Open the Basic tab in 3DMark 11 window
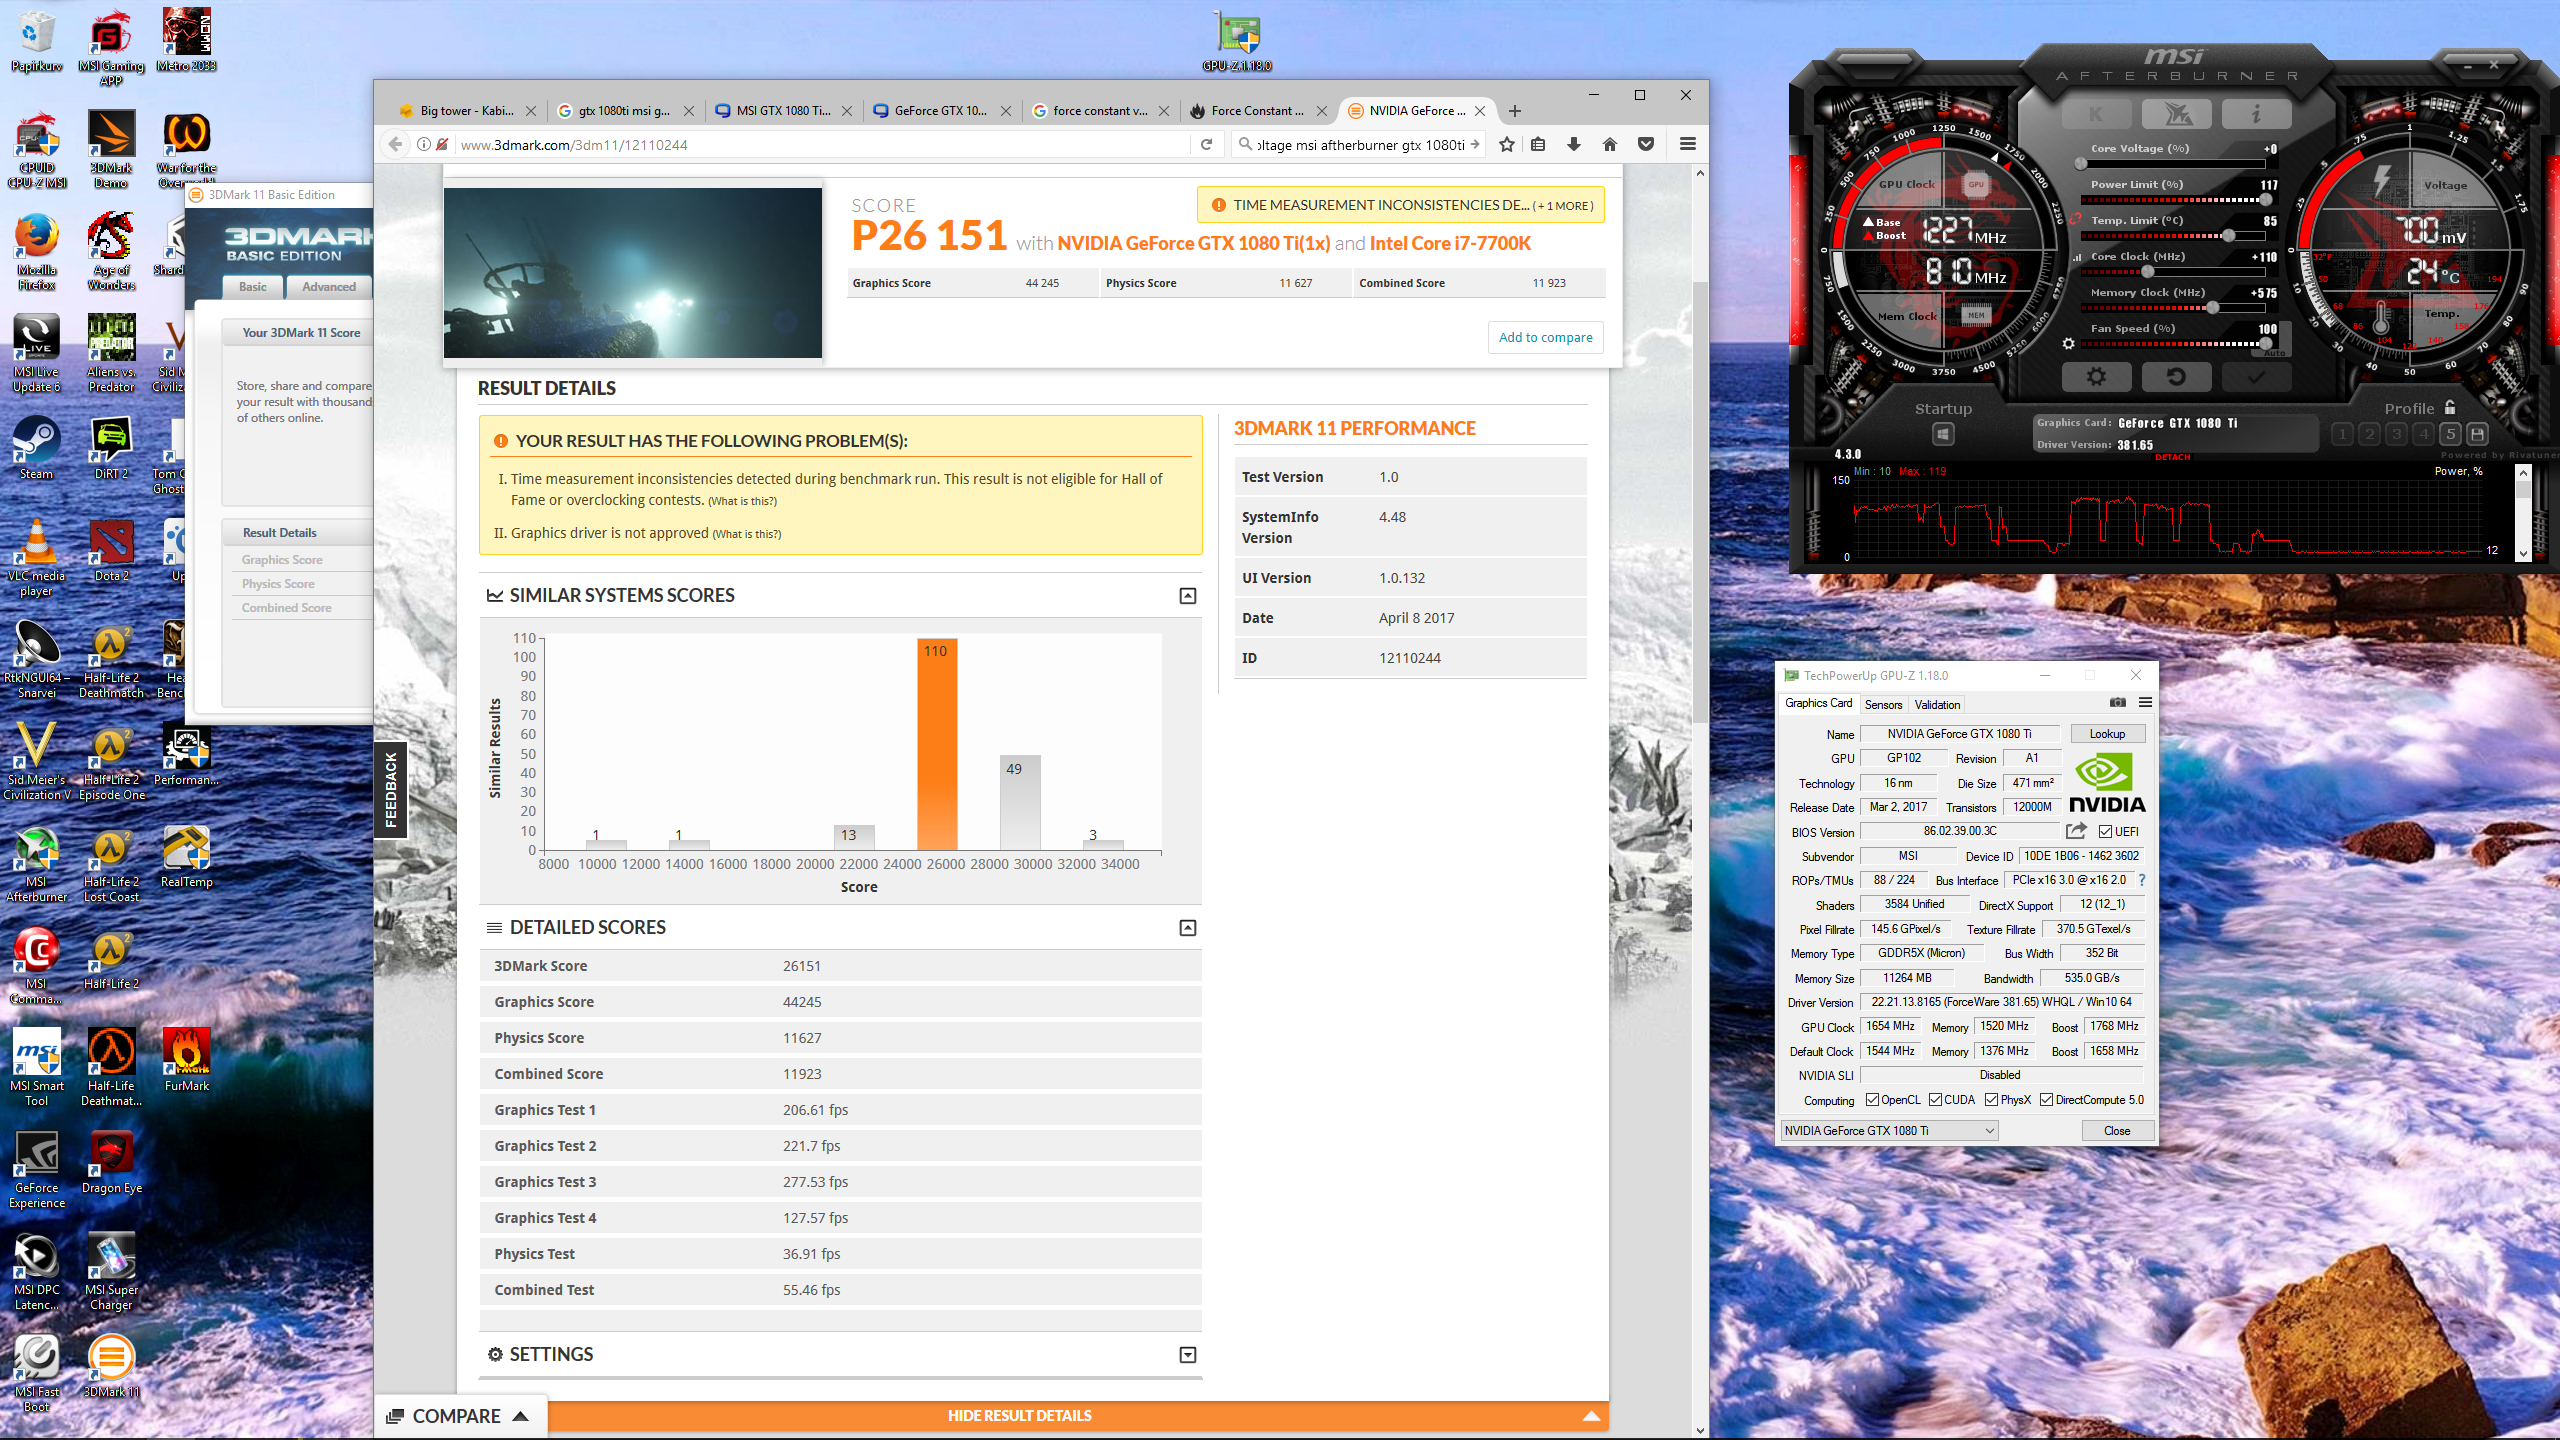Screen dimensions: 2560x1440 click(x=253, y=286)
